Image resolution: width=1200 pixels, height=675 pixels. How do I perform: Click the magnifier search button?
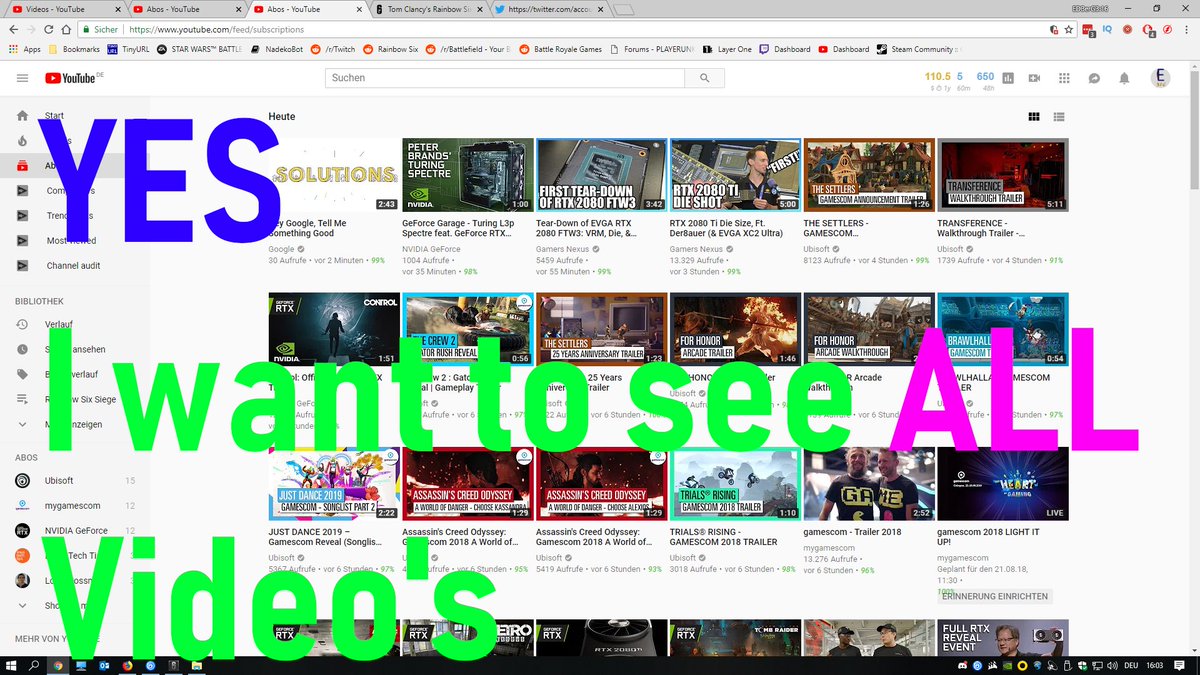pos(706,78)
